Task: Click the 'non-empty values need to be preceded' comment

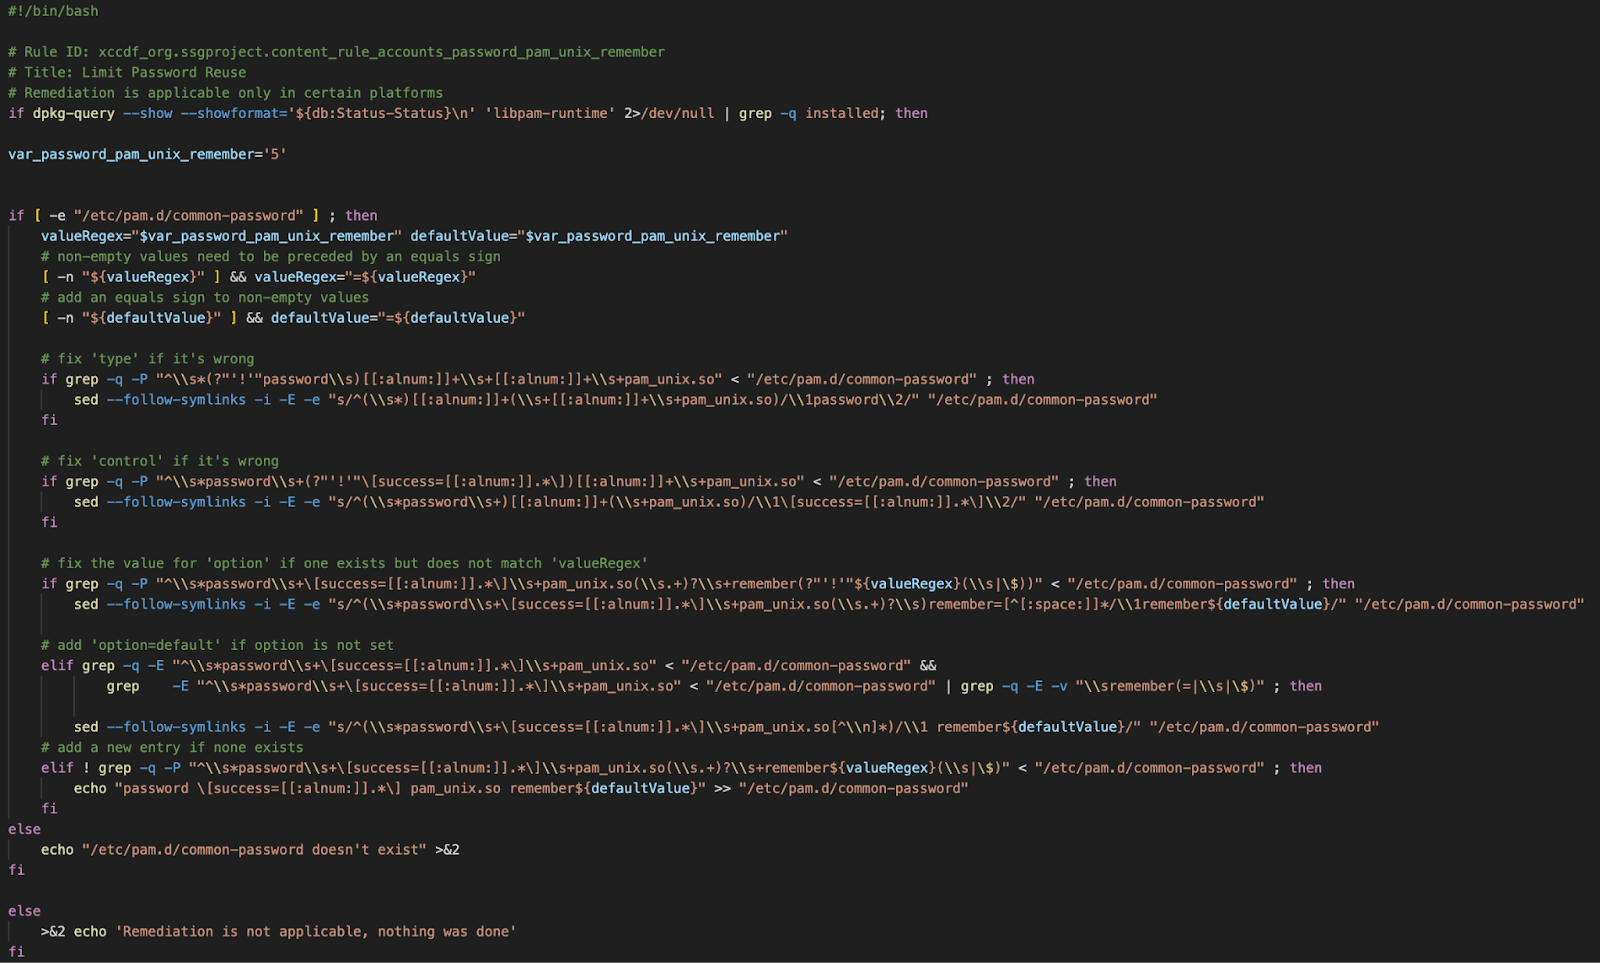Action: (x=271, y=256)
